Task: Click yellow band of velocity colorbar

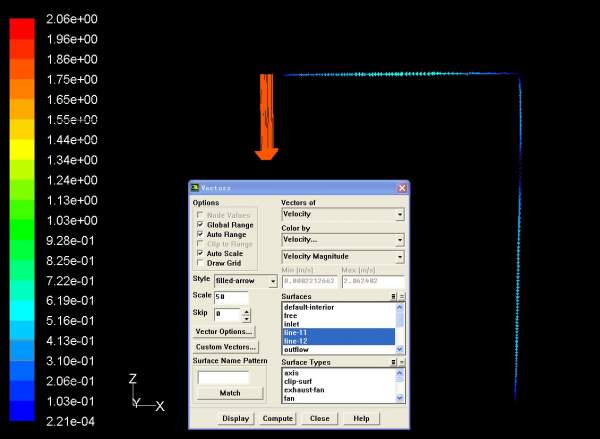Action: tap(22, 149)
